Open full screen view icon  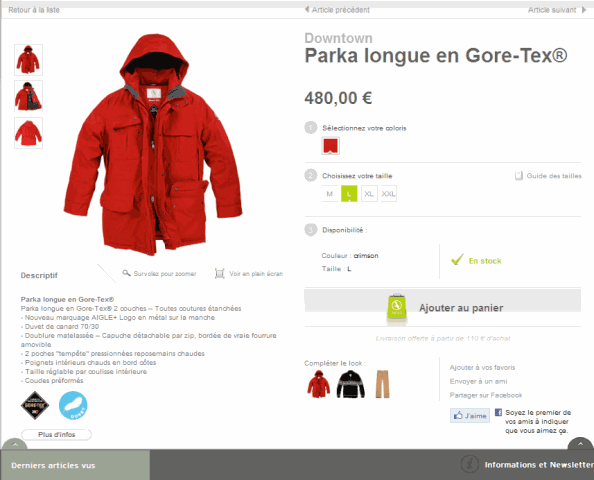click(x=219, y=273)
